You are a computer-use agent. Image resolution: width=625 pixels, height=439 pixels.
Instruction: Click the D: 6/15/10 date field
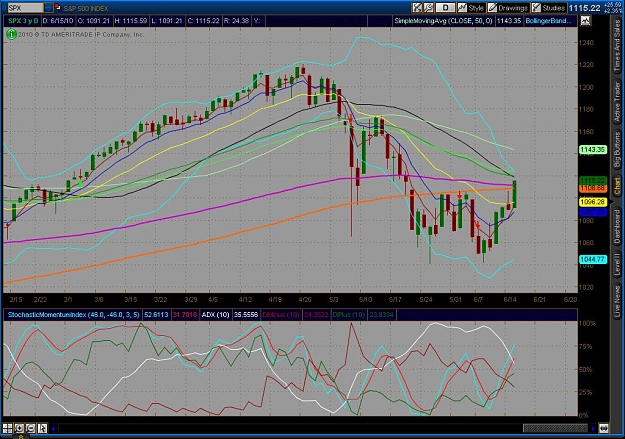coord(57,21)
